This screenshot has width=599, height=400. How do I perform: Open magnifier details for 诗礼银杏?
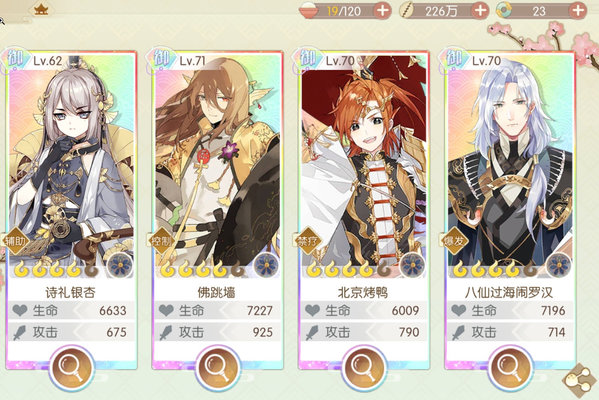click(71, 368)
